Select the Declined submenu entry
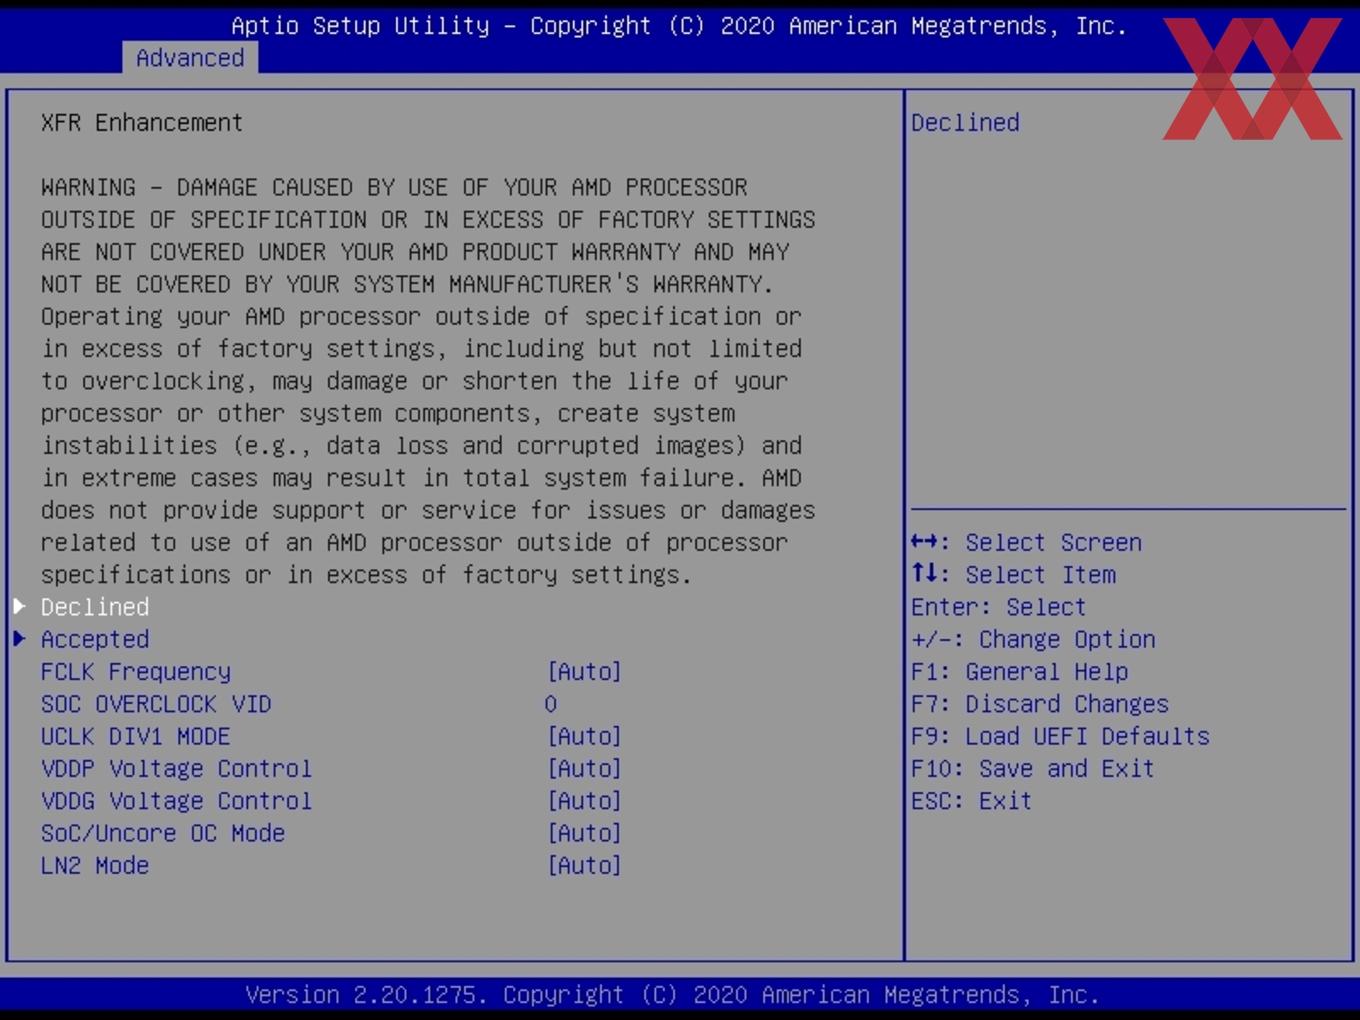The height and width of the screenshot is (1020, 1360). point(95,607)
